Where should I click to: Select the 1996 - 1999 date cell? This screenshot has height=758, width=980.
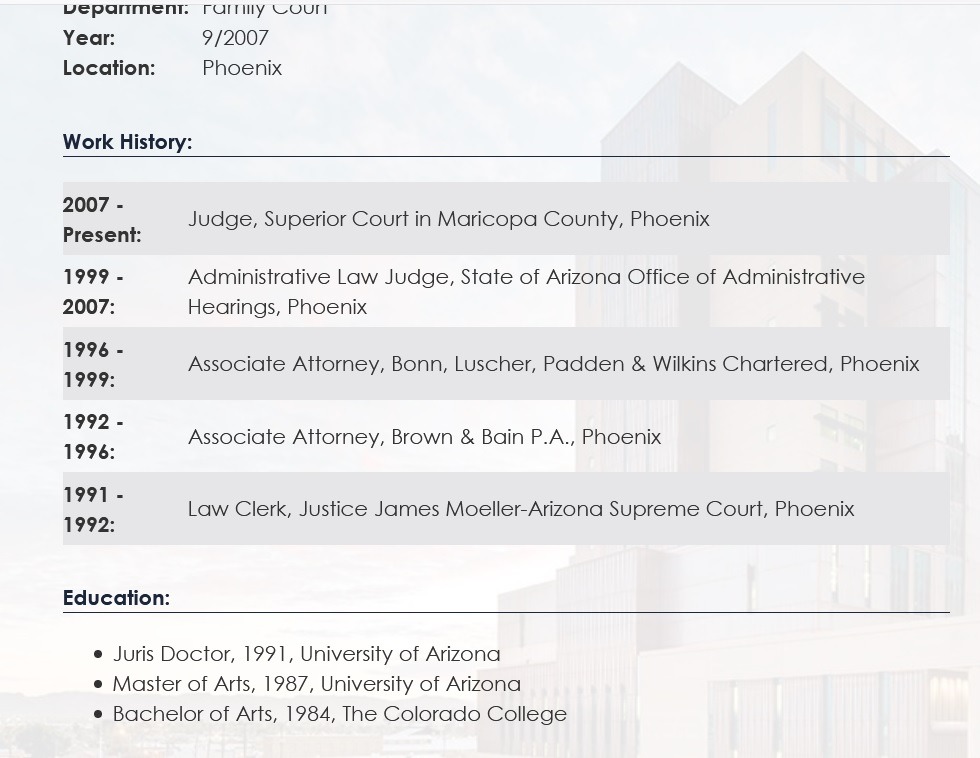[93, 364]
